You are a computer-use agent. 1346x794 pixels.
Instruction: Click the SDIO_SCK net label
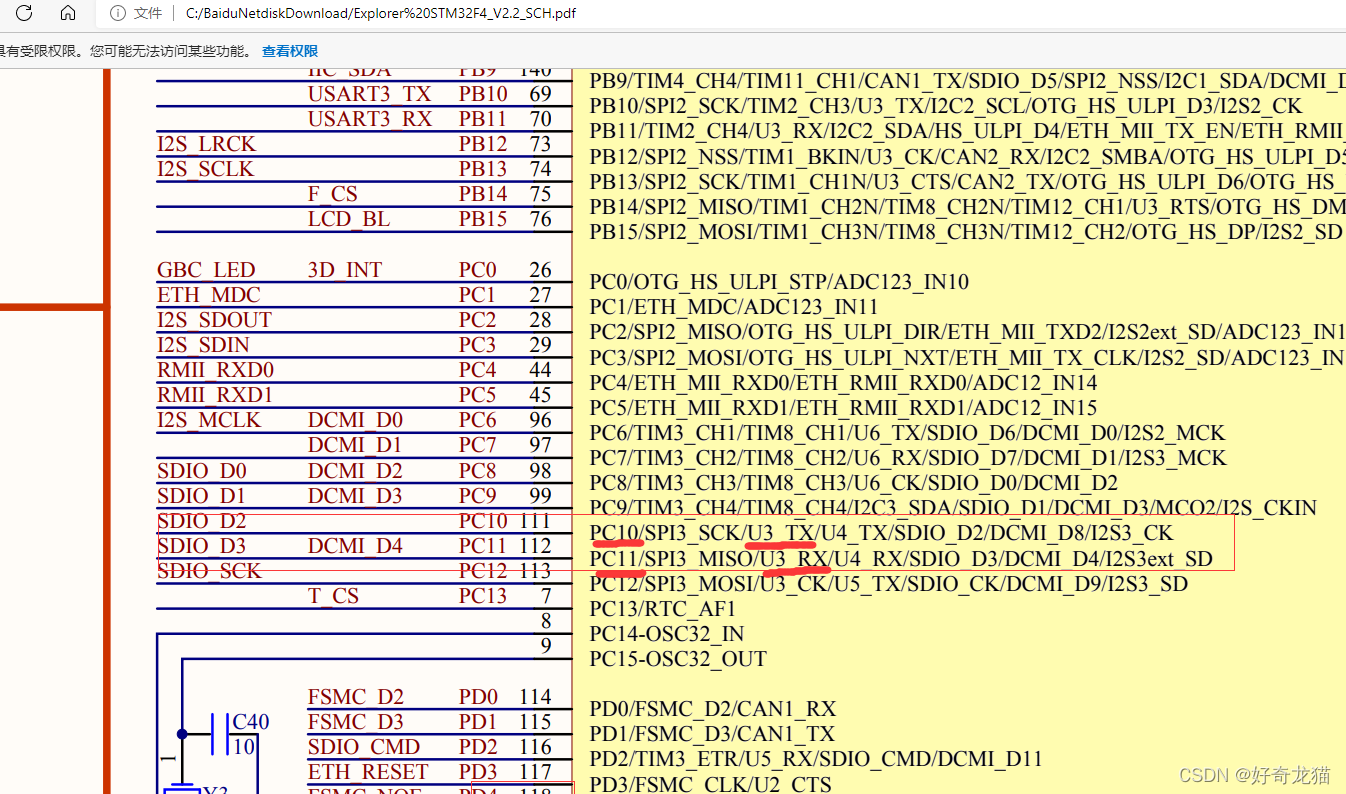(209, 571)
